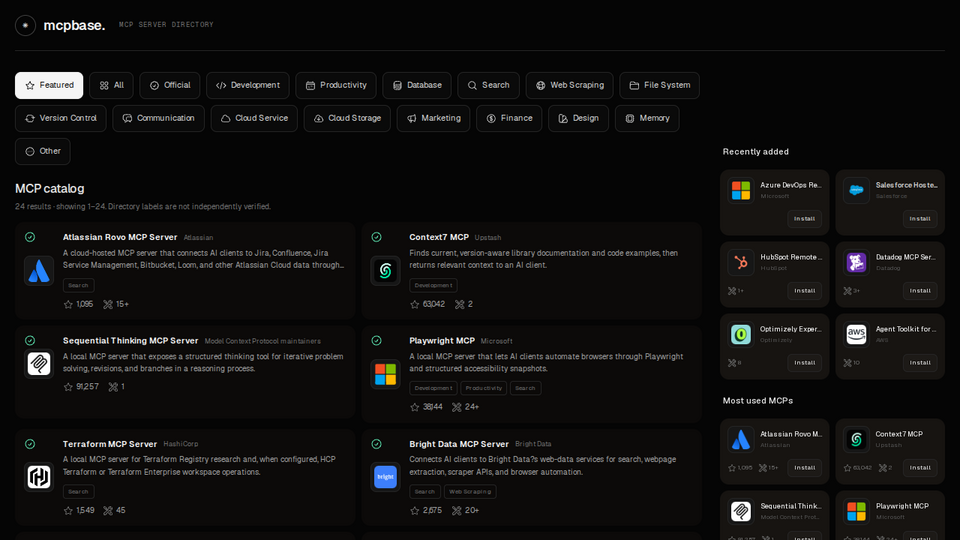This screenshot has width=960, height=540.
Task: Install Optimizely Experimentation MCP
Action: pyautogui.click(x=804, y=362)
